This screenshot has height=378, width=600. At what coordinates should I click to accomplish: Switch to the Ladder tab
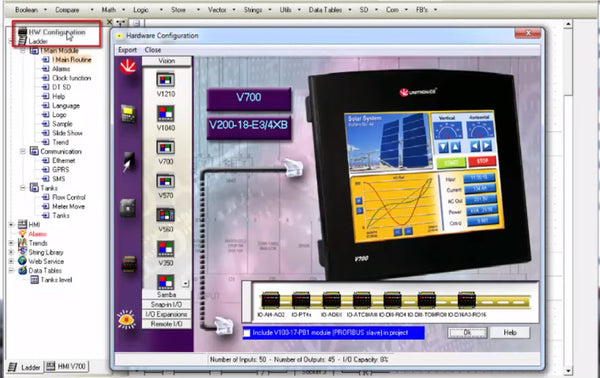[24, 367]
